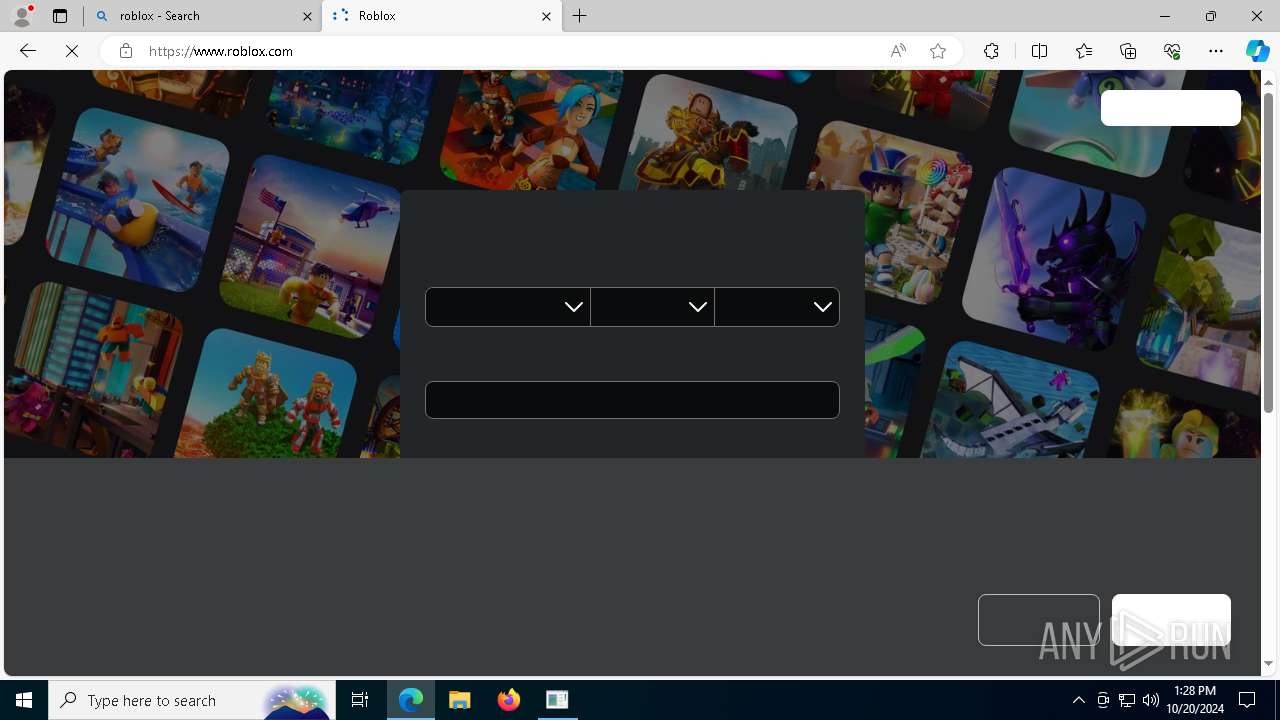Click the scrollbar down arrow

(x=1268, y=663)
